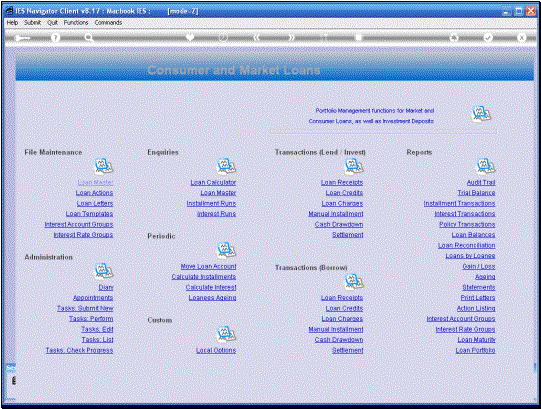Click the Custom section computer icon
This screenshot has width=541, height=409.
pos(226,334)
